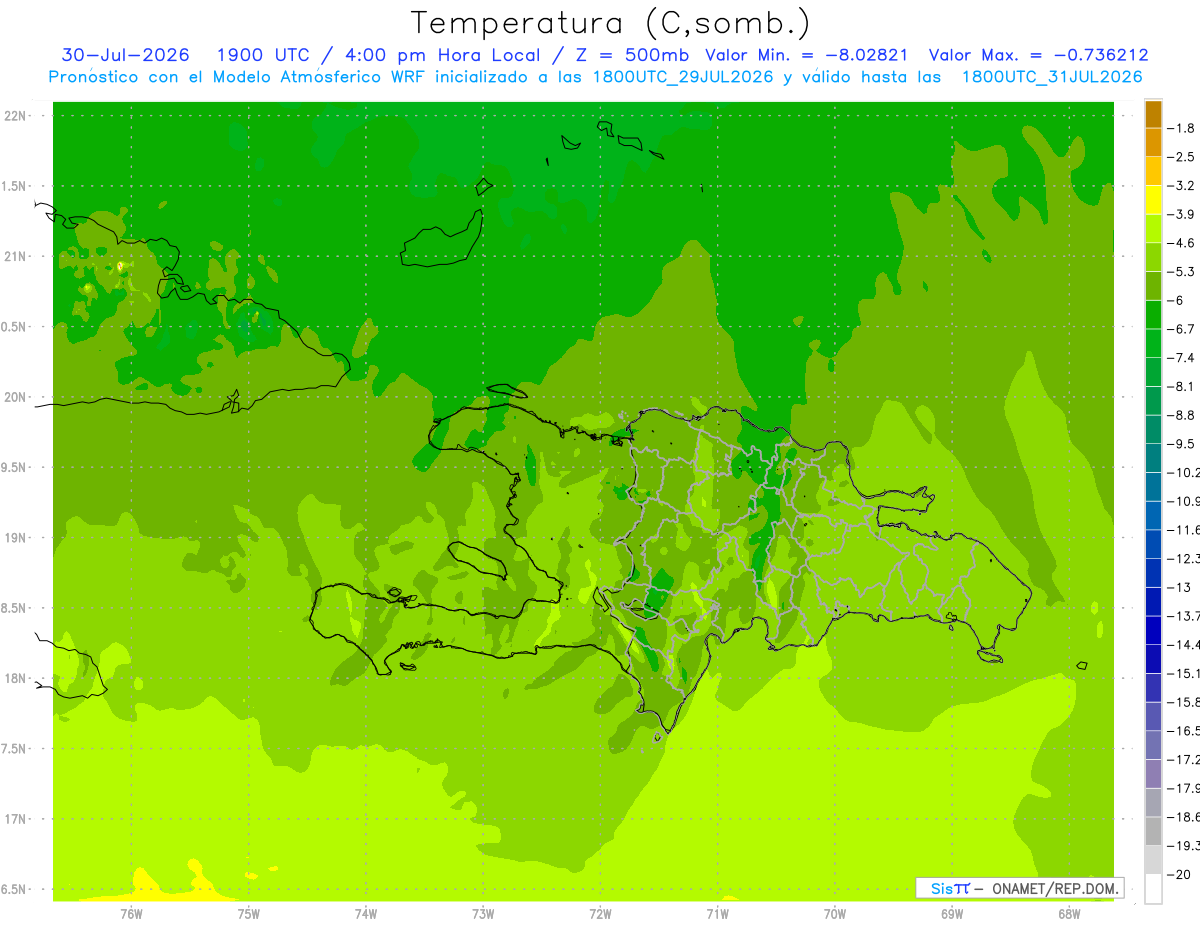Screen dimensions: 1200x927
Task: Click the '1800UTC_29JUL2026' initialization time
Action: pyautogui.click(x=683, y=77)
